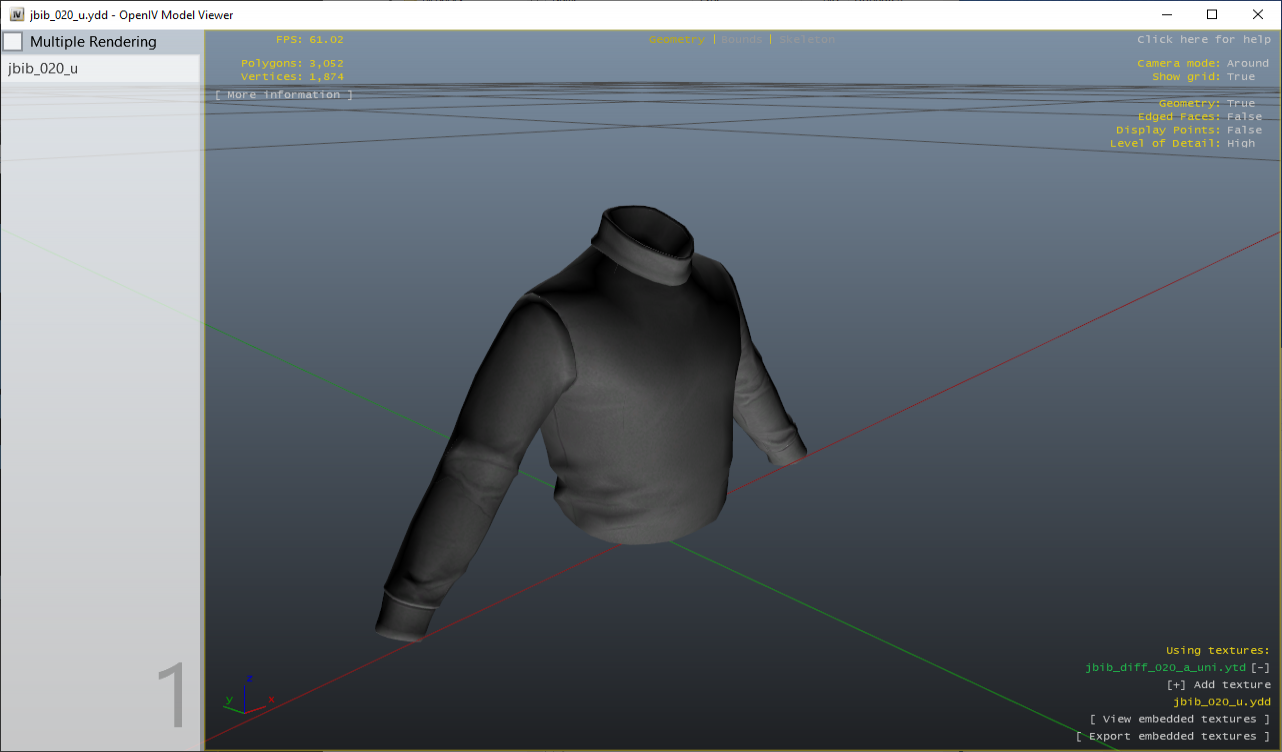Click the axis orientation gizmo
Screen dimensions: 1282x752
click(247, 695)
